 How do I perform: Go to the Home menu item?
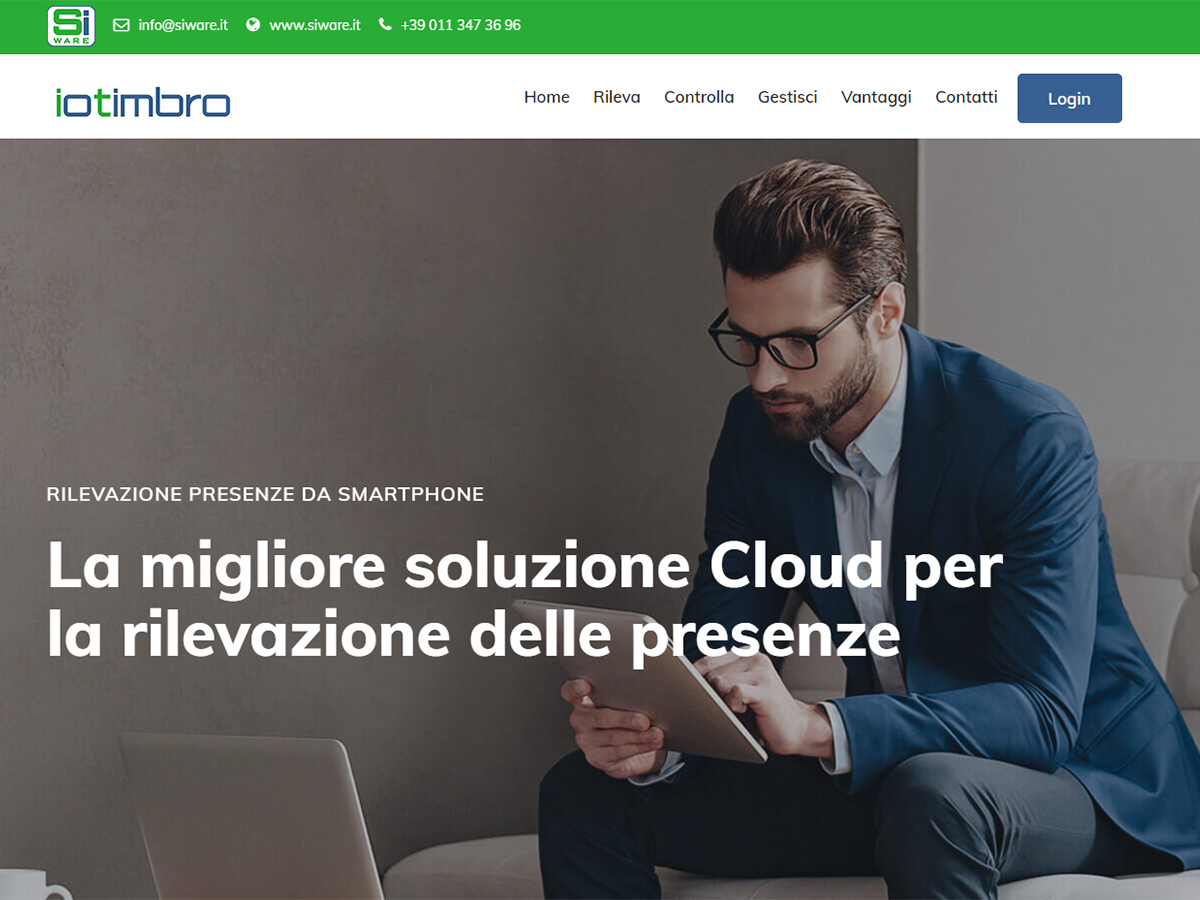547,97
